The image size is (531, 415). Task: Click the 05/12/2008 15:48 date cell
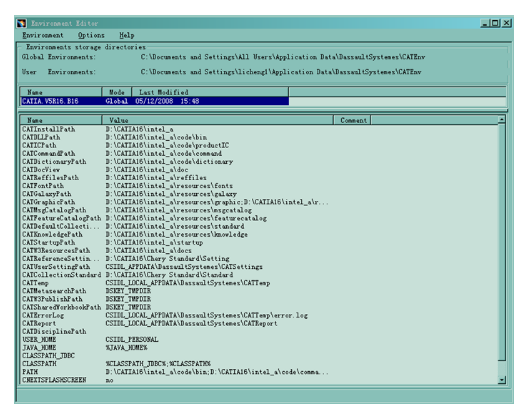[x=167, y=101]
